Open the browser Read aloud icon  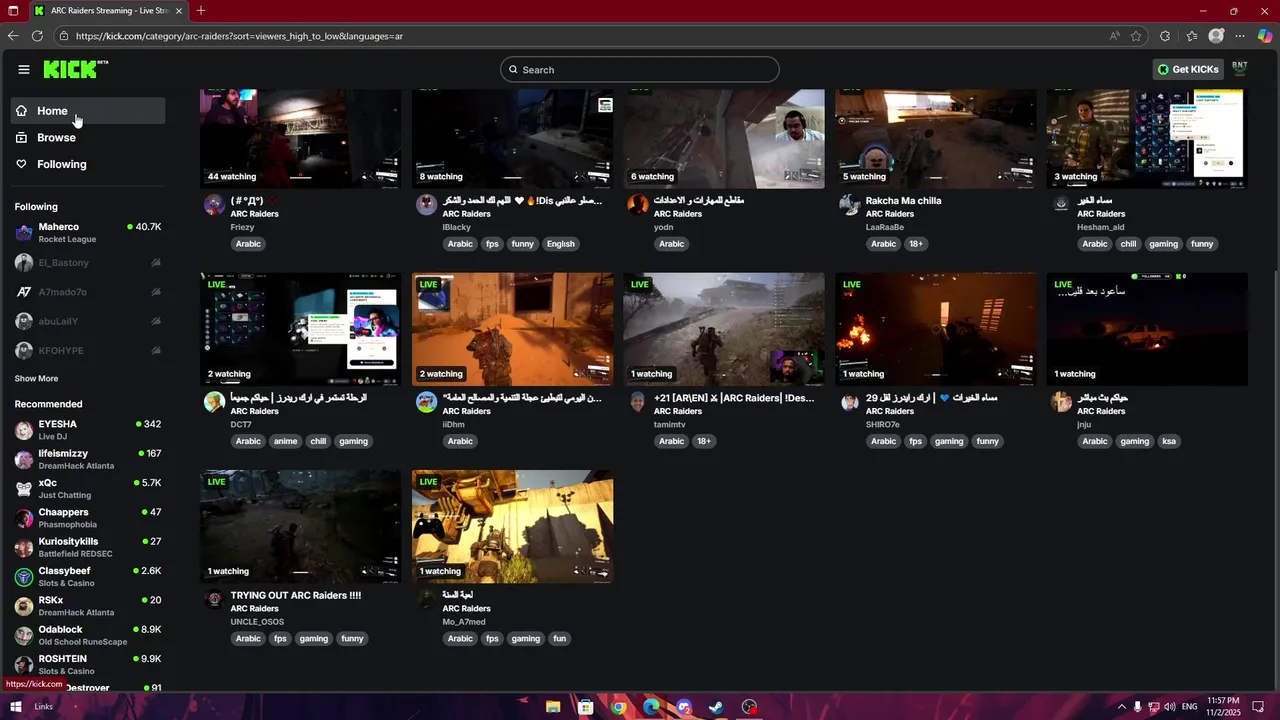tap(1114, 36)
